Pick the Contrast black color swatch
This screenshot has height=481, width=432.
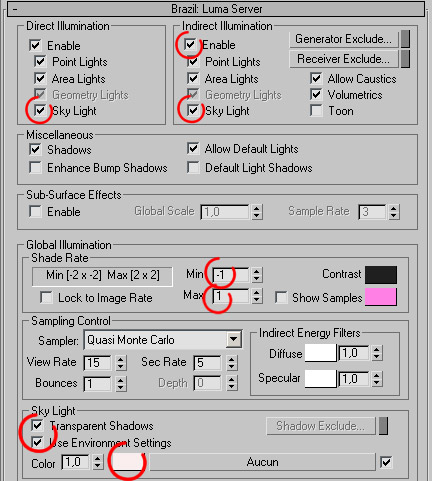point(381,275)
